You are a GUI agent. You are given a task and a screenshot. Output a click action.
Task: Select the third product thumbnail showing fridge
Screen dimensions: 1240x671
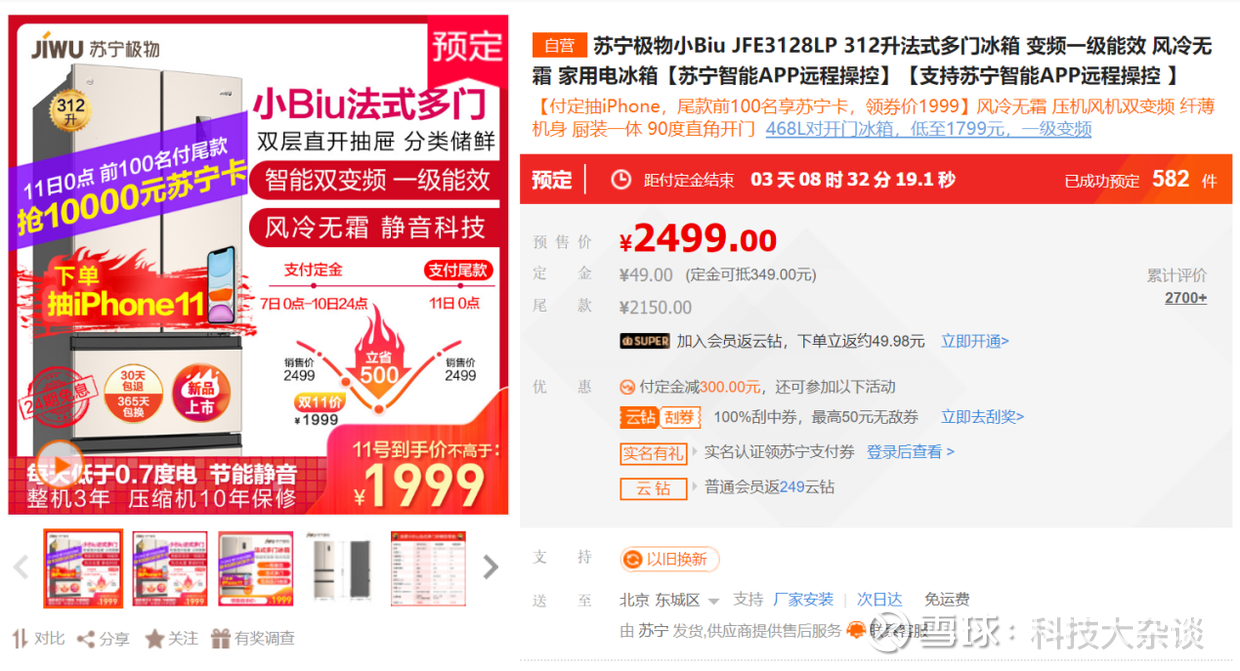pos(256,568)
